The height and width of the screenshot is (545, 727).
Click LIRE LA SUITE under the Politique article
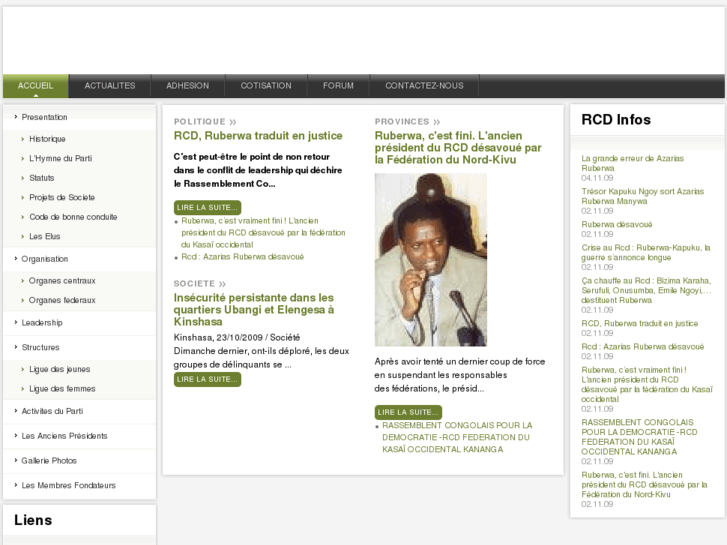207,207
